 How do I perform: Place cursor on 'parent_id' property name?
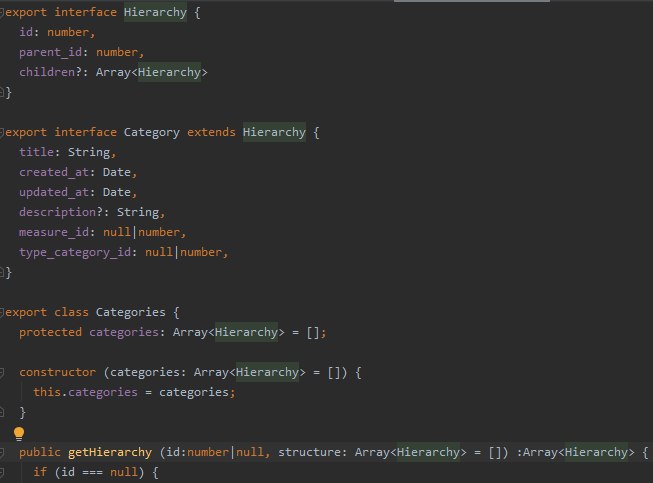click(50, 52)
